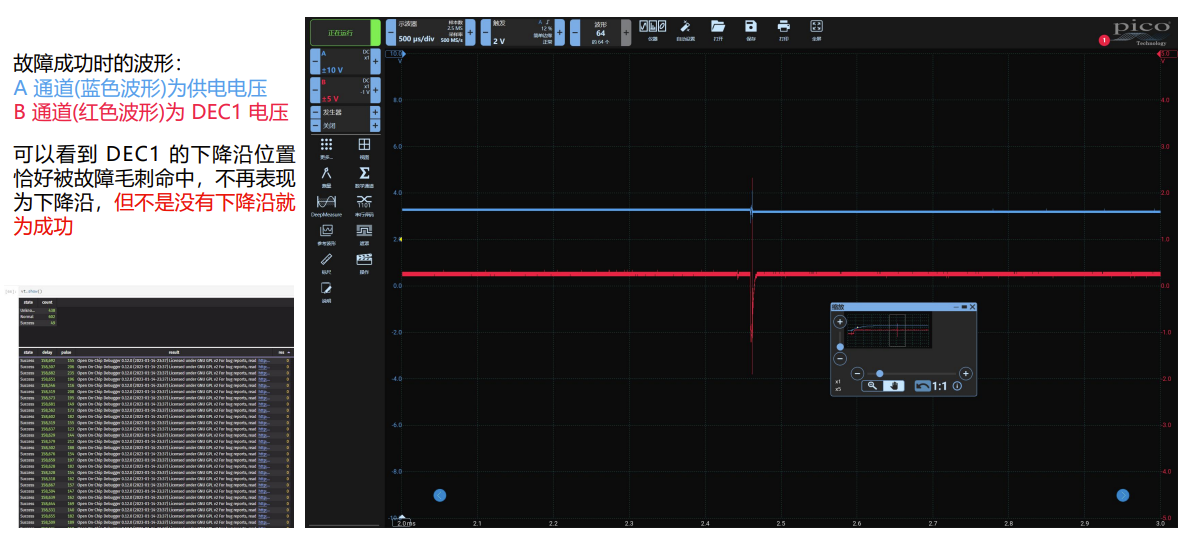Open the 发生器 signal generator settings
Screen dimensions: 1188x541
[x=345, y=112]
